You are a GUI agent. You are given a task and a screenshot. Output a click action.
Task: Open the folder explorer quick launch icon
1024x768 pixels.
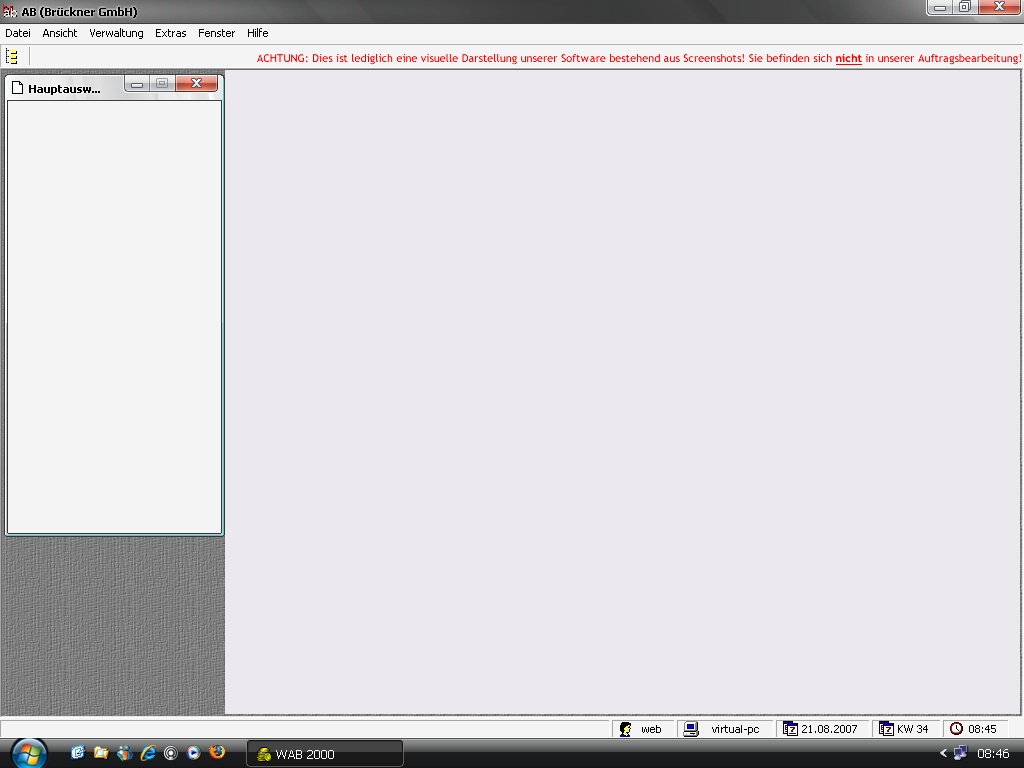[x=101, y=753]
